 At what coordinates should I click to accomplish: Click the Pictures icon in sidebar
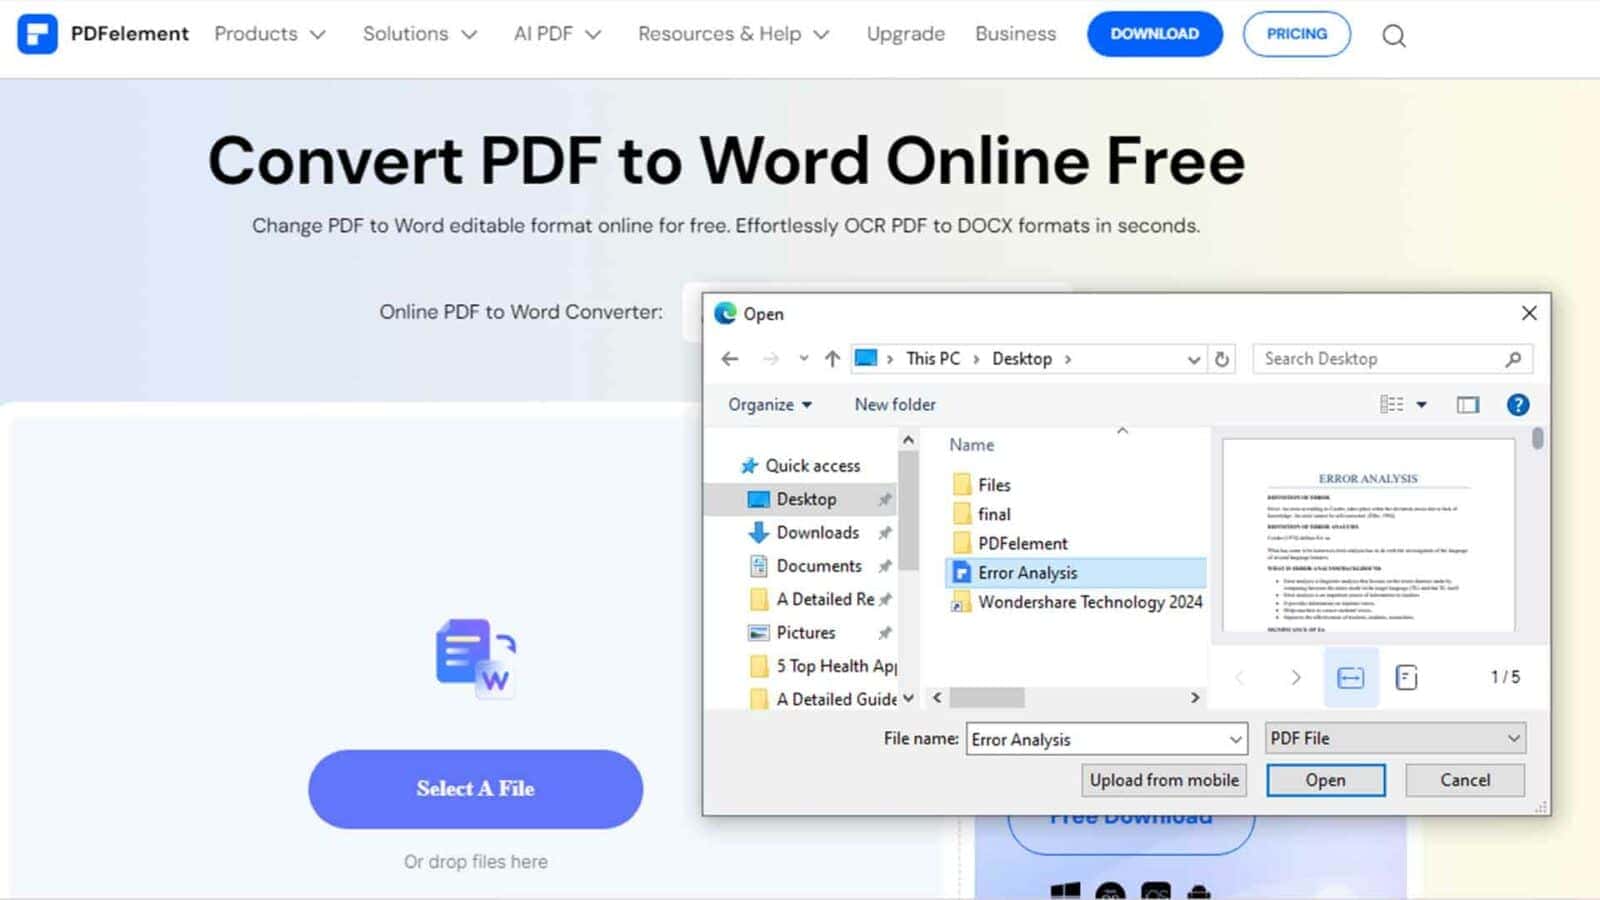pos(759,633)
